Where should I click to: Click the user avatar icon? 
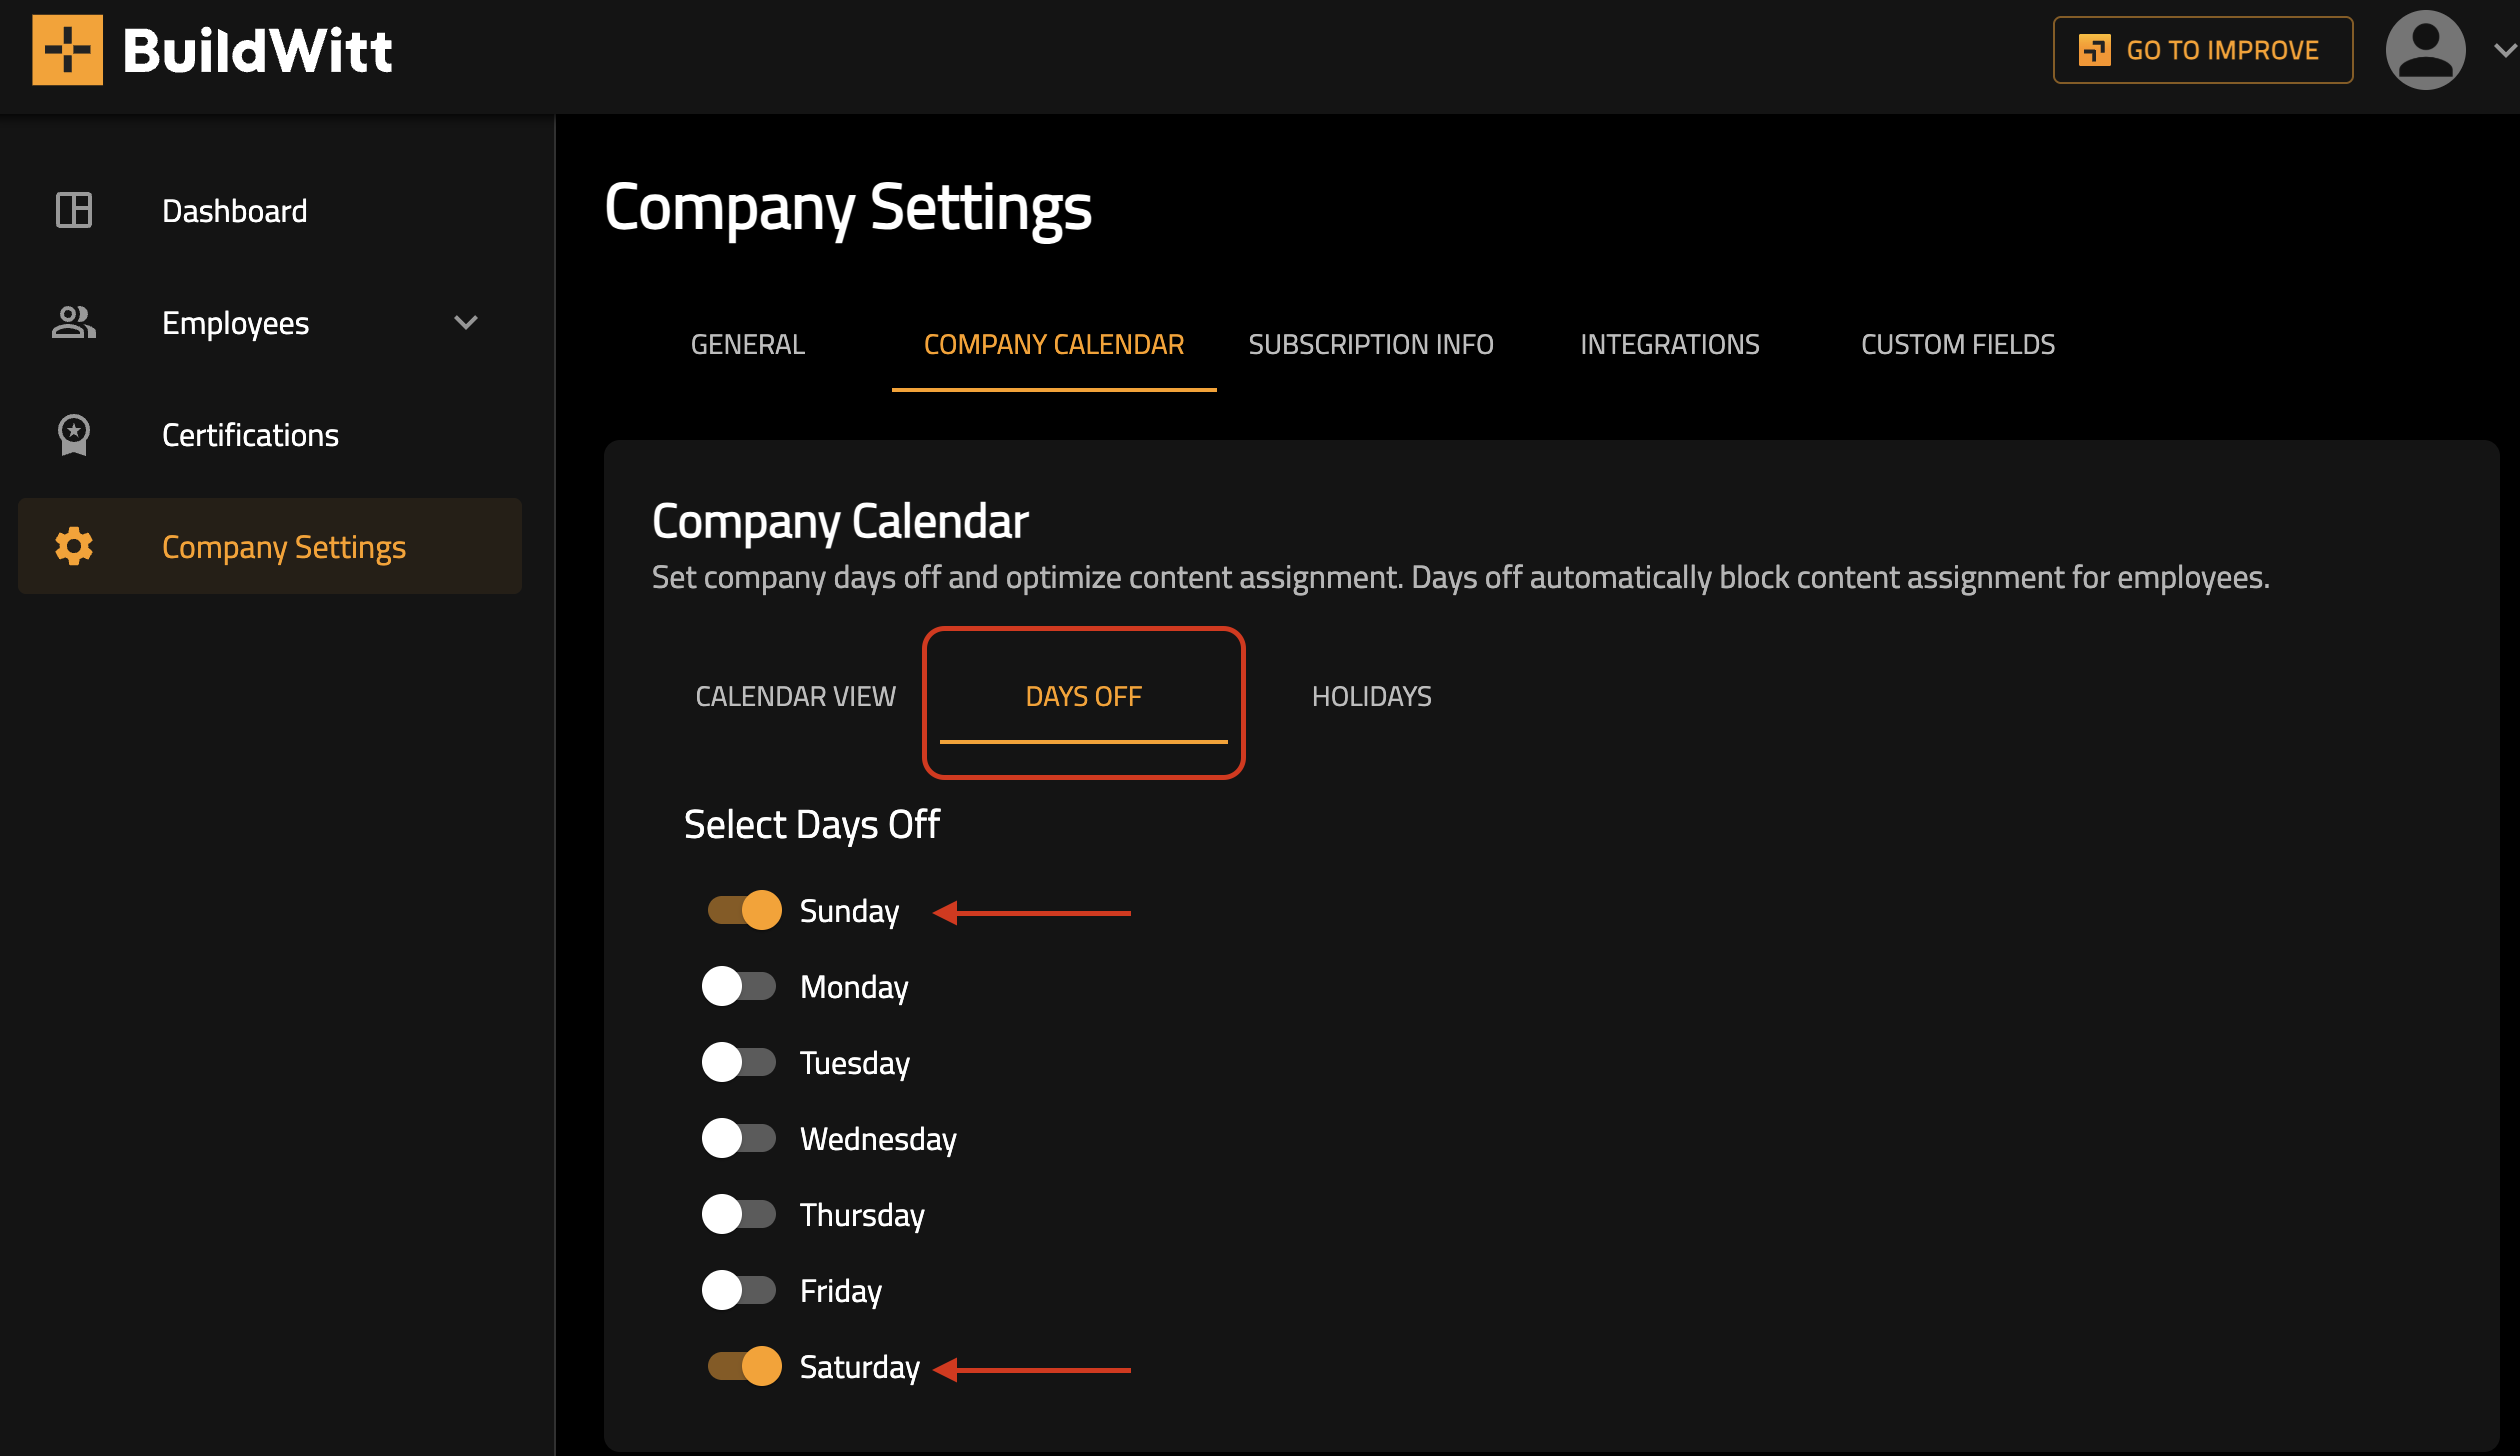coord(2424,50)
